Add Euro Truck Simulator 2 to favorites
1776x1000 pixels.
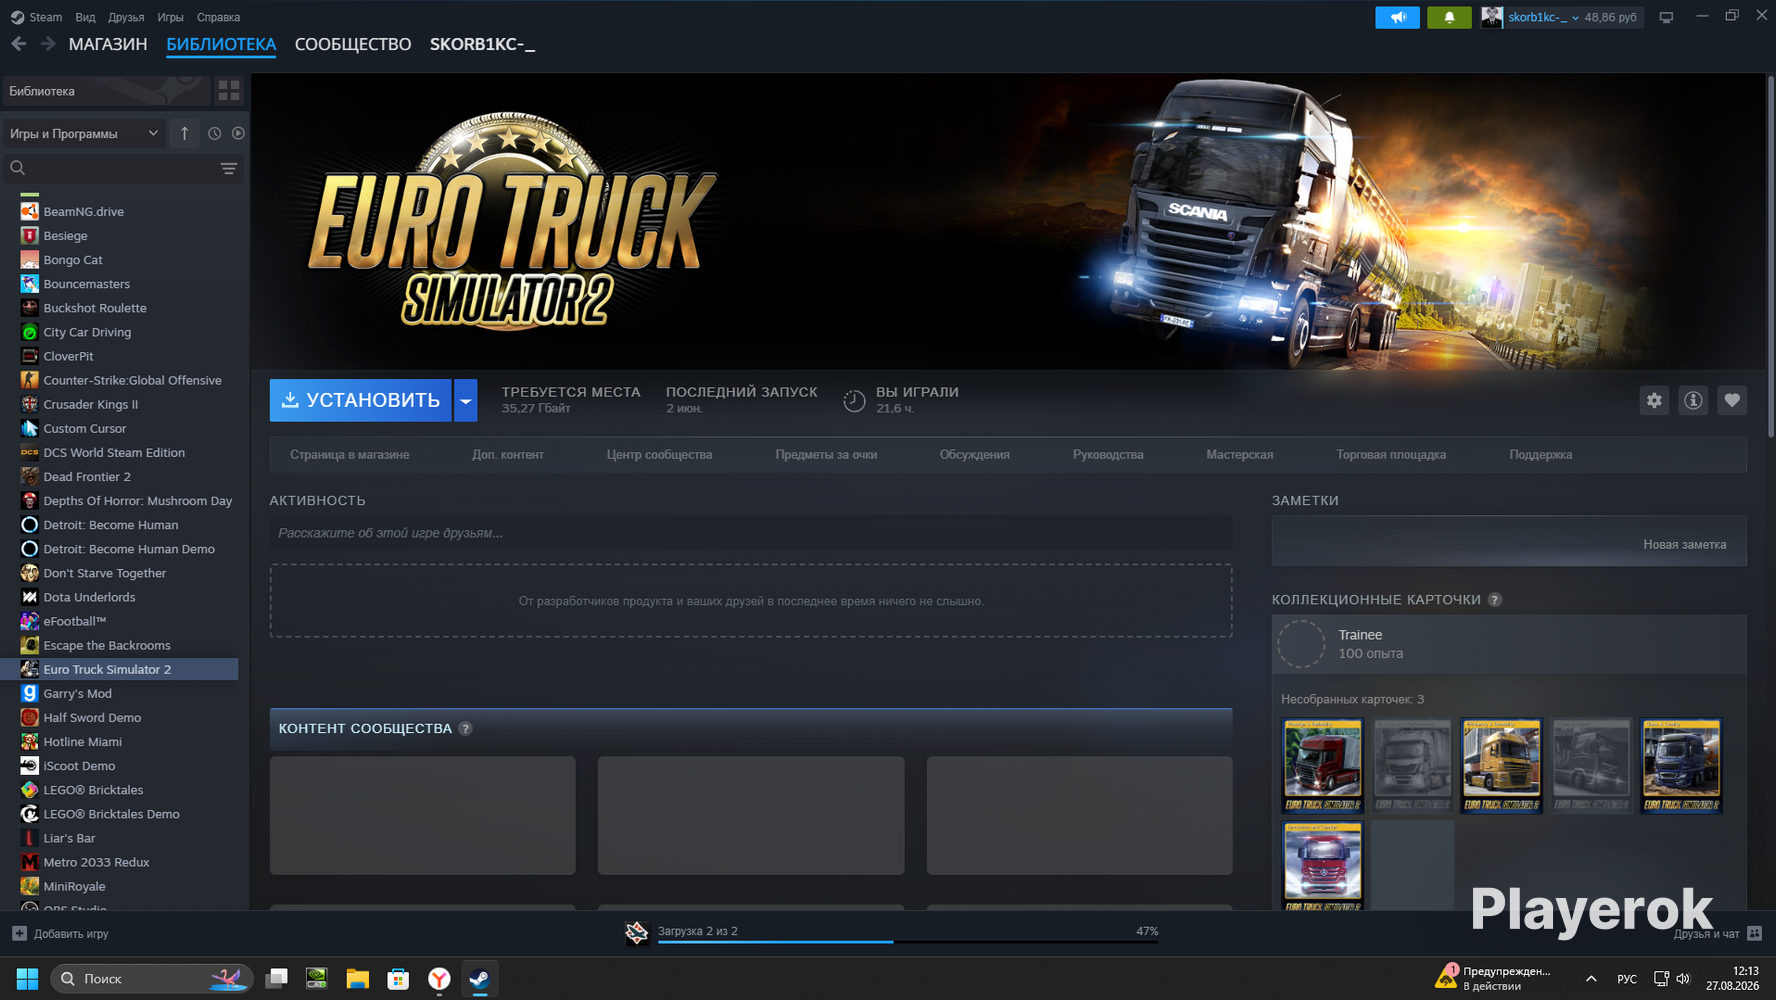[x=1732, y=400]
